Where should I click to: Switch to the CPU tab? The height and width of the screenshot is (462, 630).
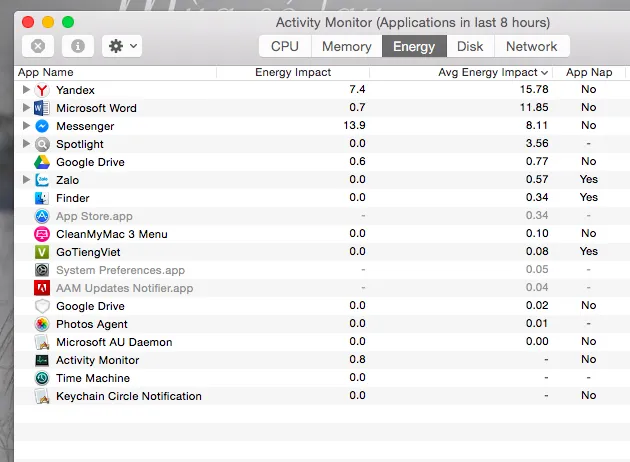(x=285, y=46)
